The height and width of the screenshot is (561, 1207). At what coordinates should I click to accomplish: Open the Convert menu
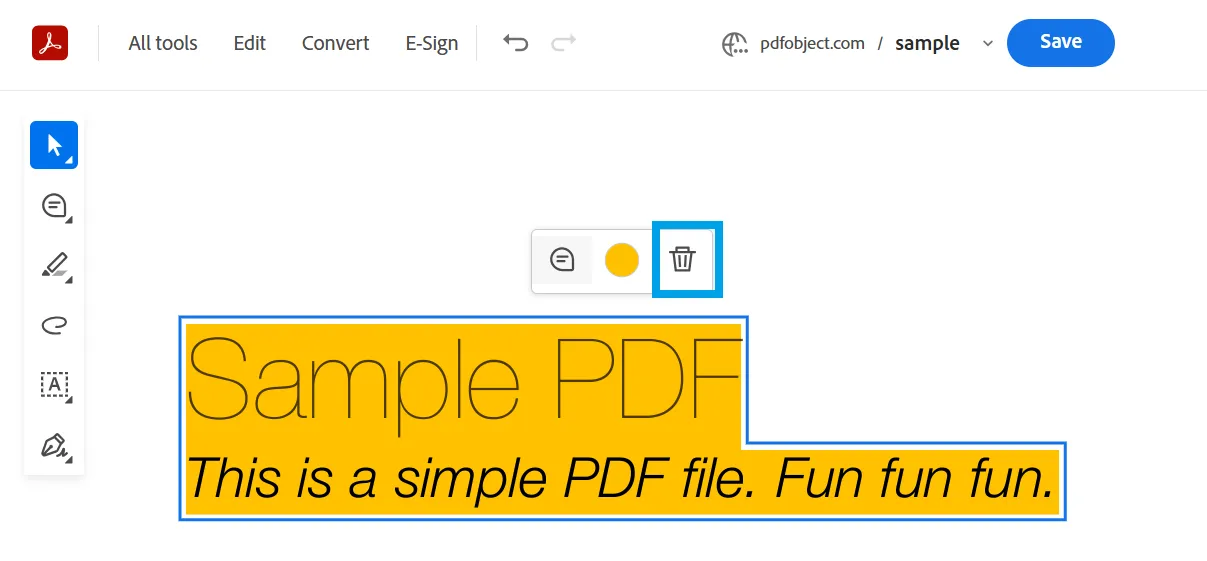336,43
